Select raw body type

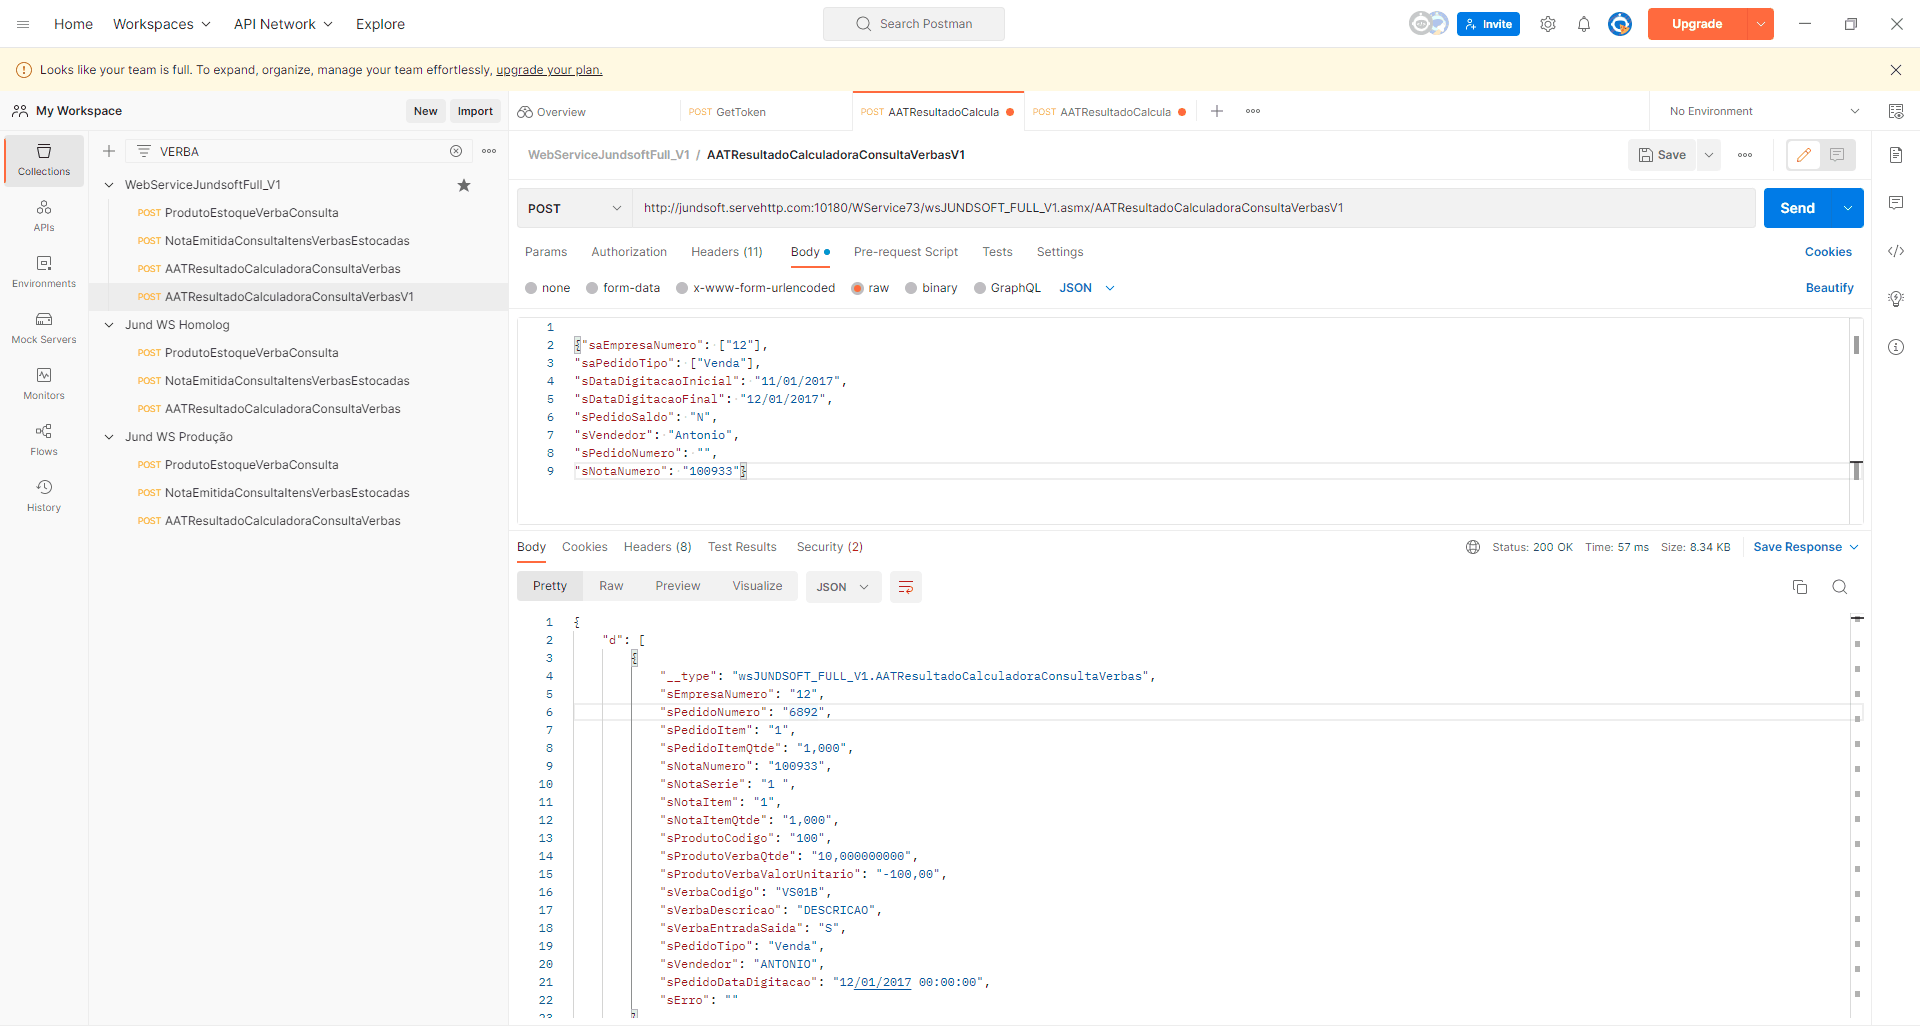pyautogui.click(x=870, y=288)
